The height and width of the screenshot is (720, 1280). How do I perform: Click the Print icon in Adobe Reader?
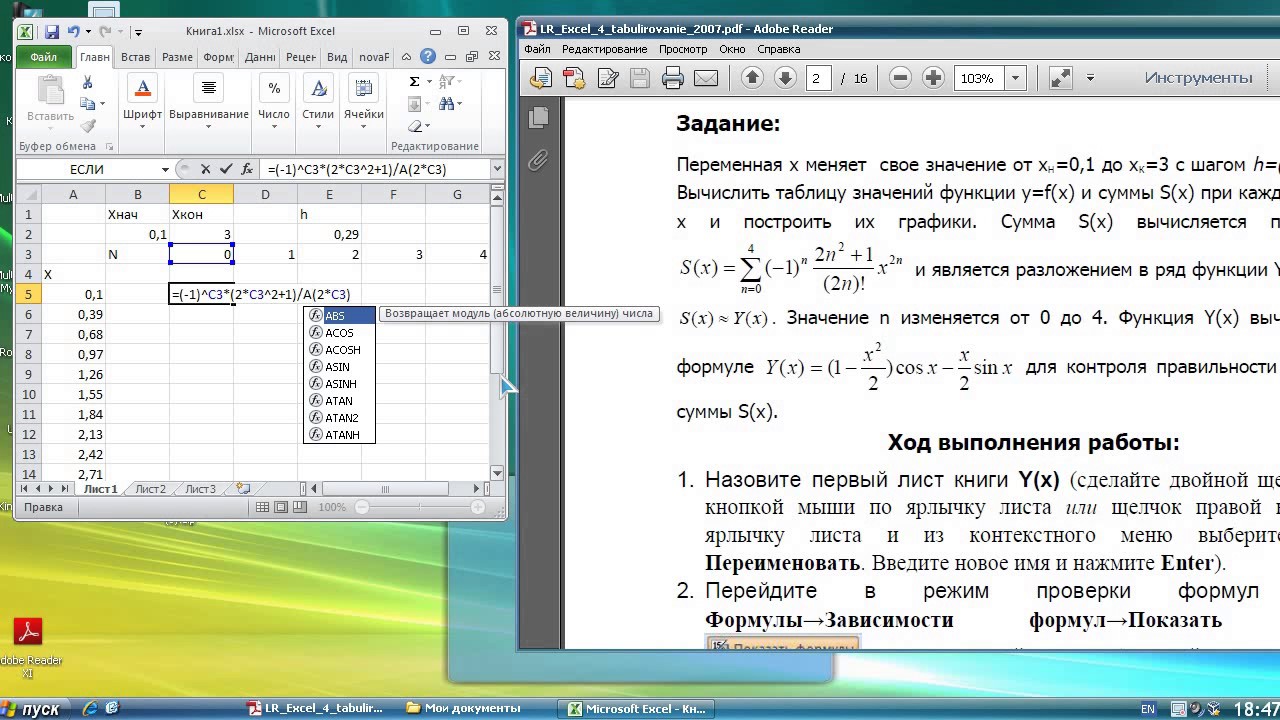673,78
